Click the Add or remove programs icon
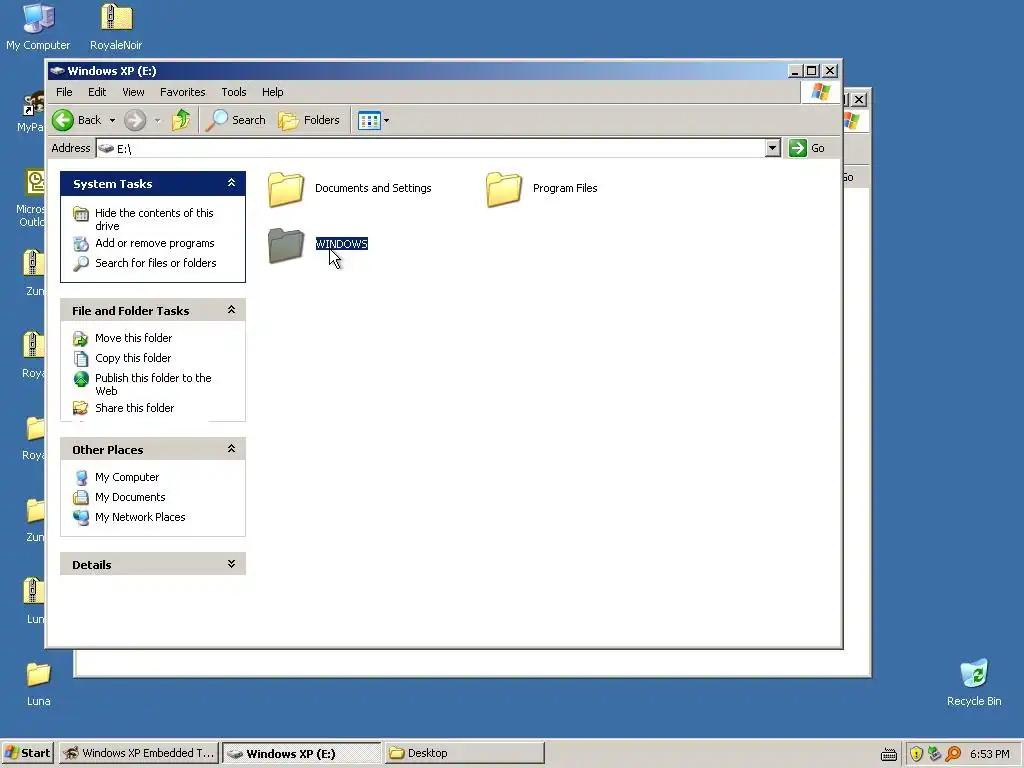The width and height of the screenshot is (1024, 768). point(81,244)
